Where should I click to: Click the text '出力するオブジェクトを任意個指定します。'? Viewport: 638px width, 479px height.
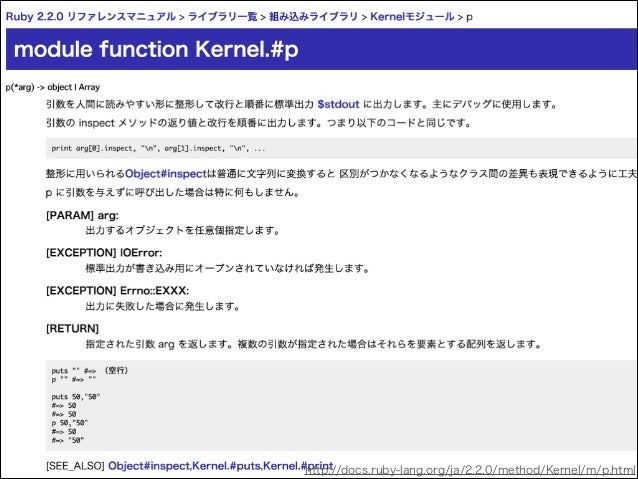183,230
